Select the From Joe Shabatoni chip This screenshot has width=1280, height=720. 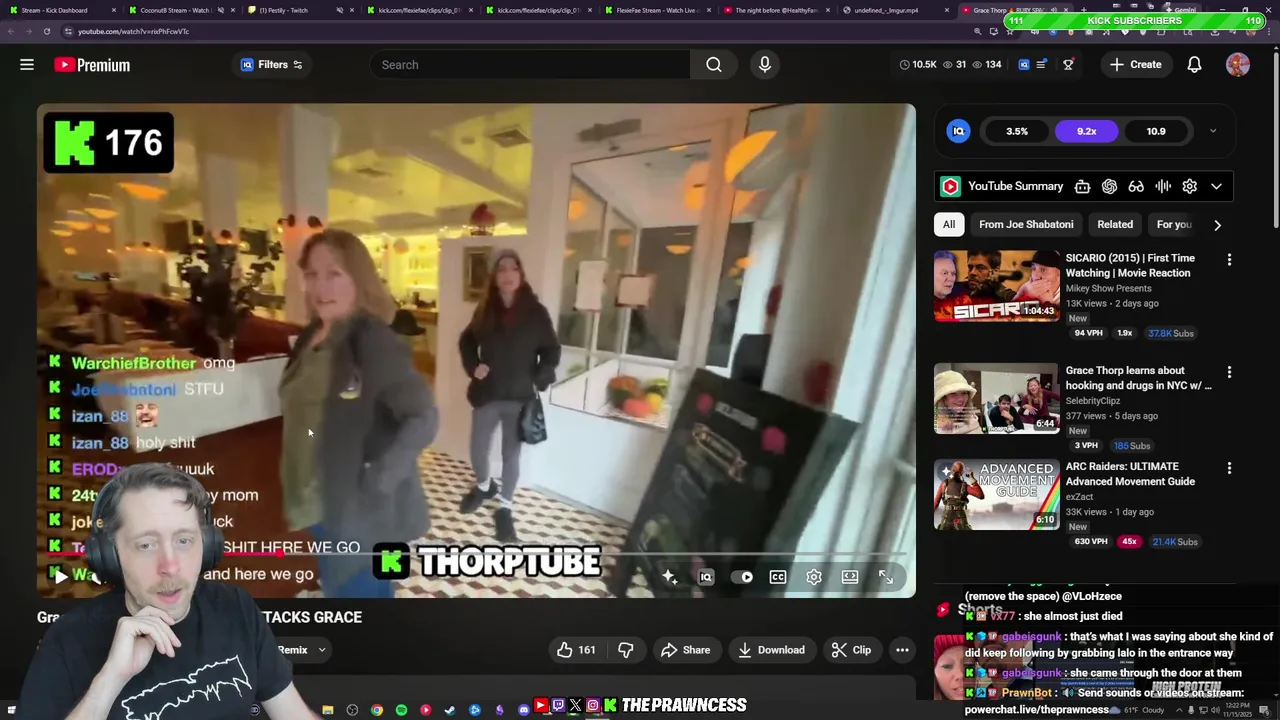[x=1026, y=224]
